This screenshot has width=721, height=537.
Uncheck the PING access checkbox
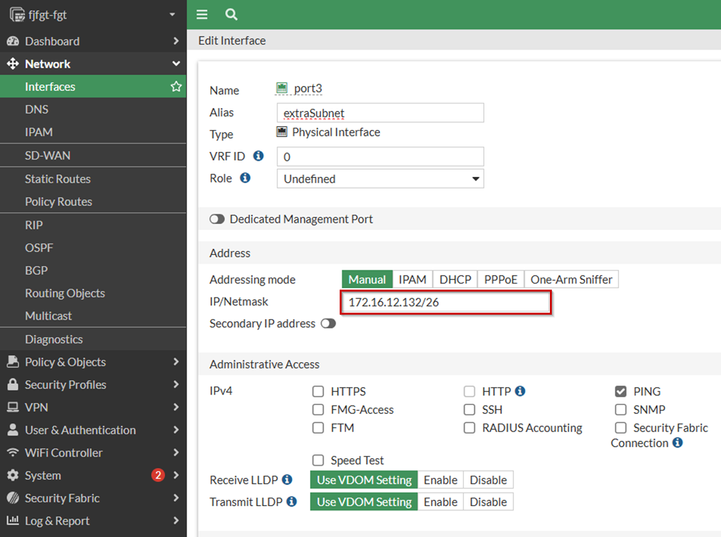621,392
